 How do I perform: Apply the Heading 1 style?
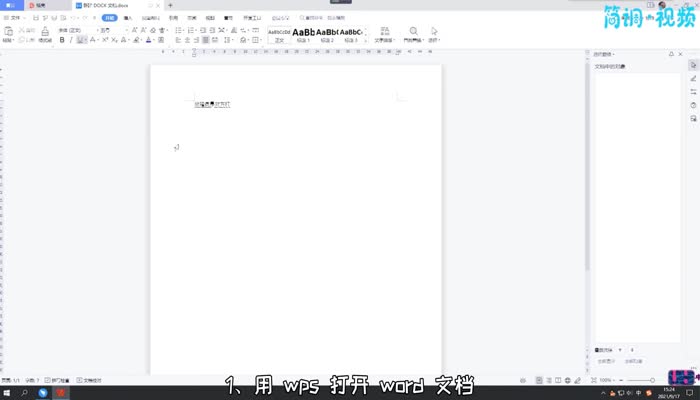(303, 33)
